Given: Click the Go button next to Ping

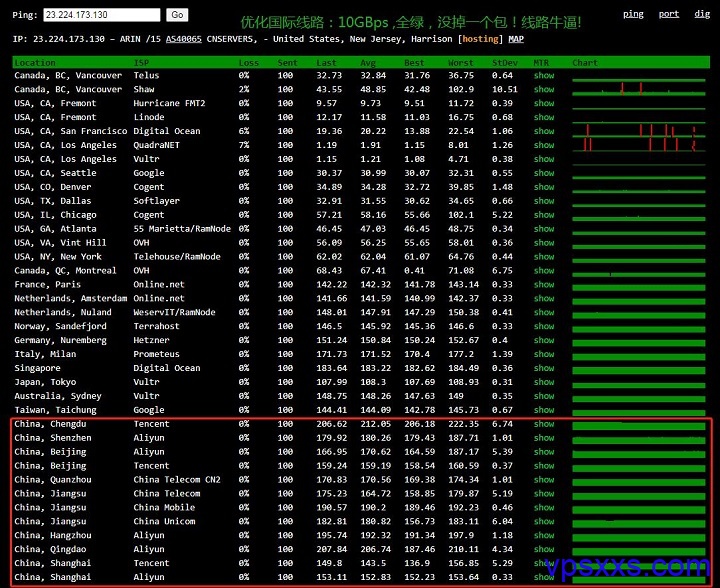Looking at the screenshot, I should [x=177, y=15].
